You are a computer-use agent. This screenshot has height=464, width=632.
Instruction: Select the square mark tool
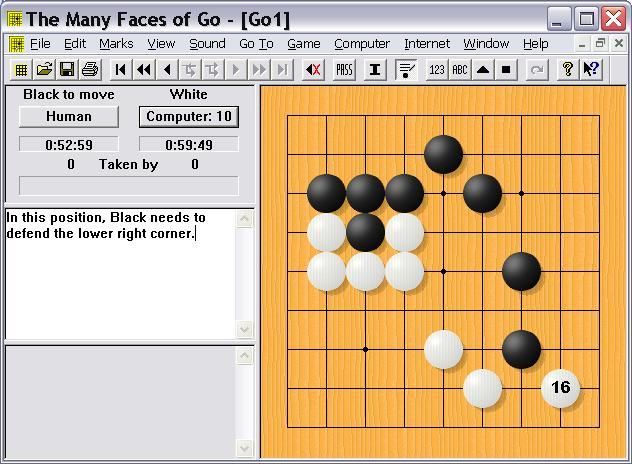click(506, 69)
